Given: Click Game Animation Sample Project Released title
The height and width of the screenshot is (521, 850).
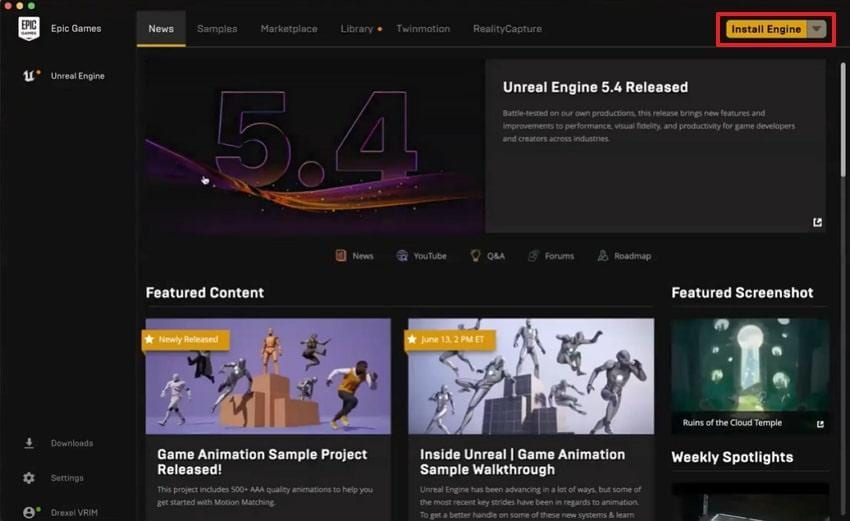Looking at the screenshot, I should 262,462.
